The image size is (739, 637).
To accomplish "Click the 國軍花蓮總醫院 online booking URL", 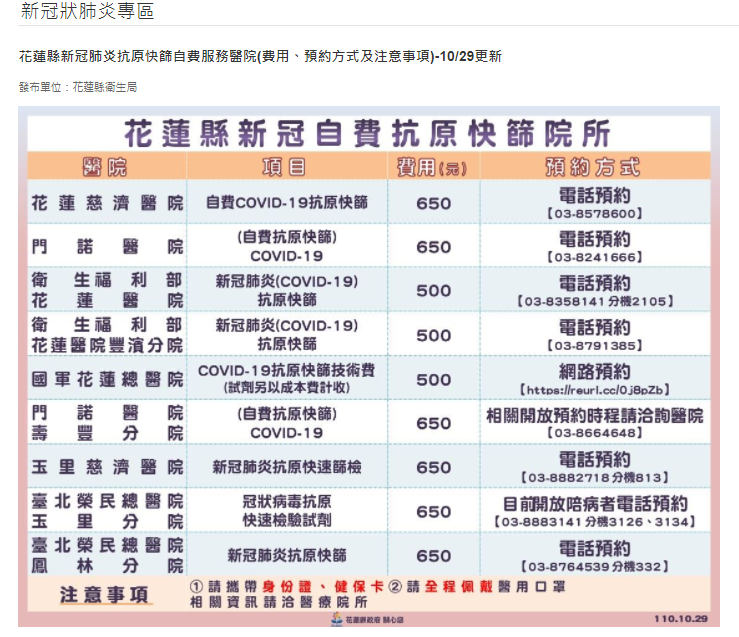I will 594,389.
